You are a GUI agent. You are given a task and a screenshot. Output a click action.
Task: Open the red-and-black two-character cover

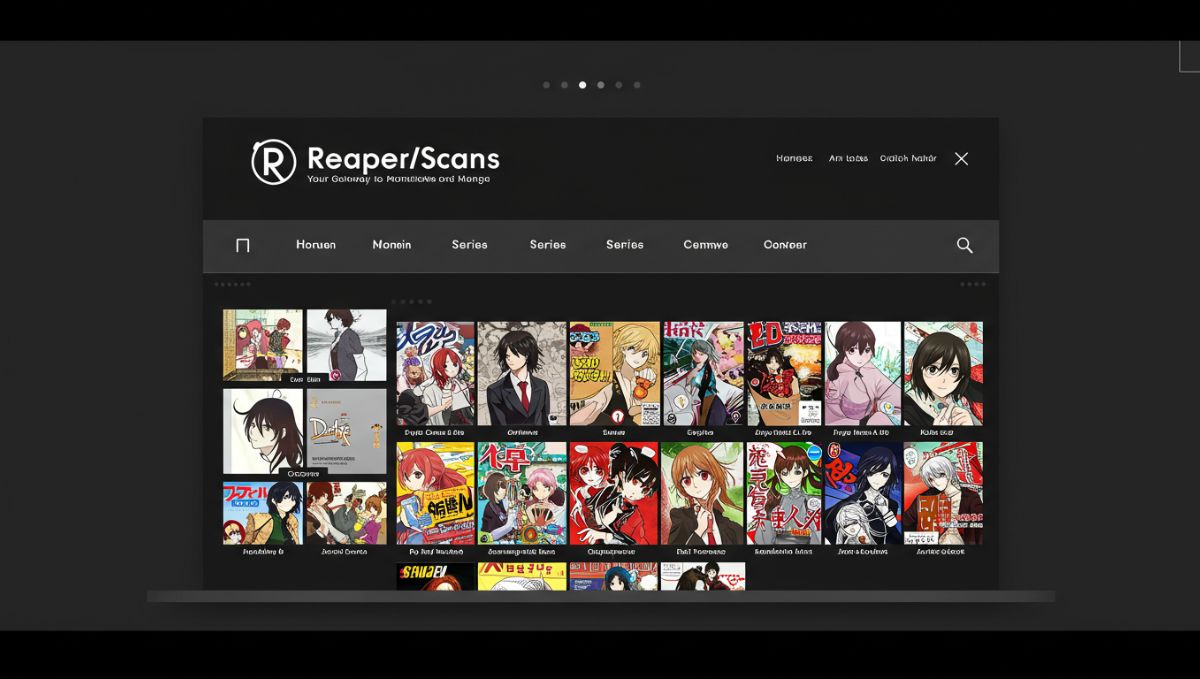click(614, 493)
